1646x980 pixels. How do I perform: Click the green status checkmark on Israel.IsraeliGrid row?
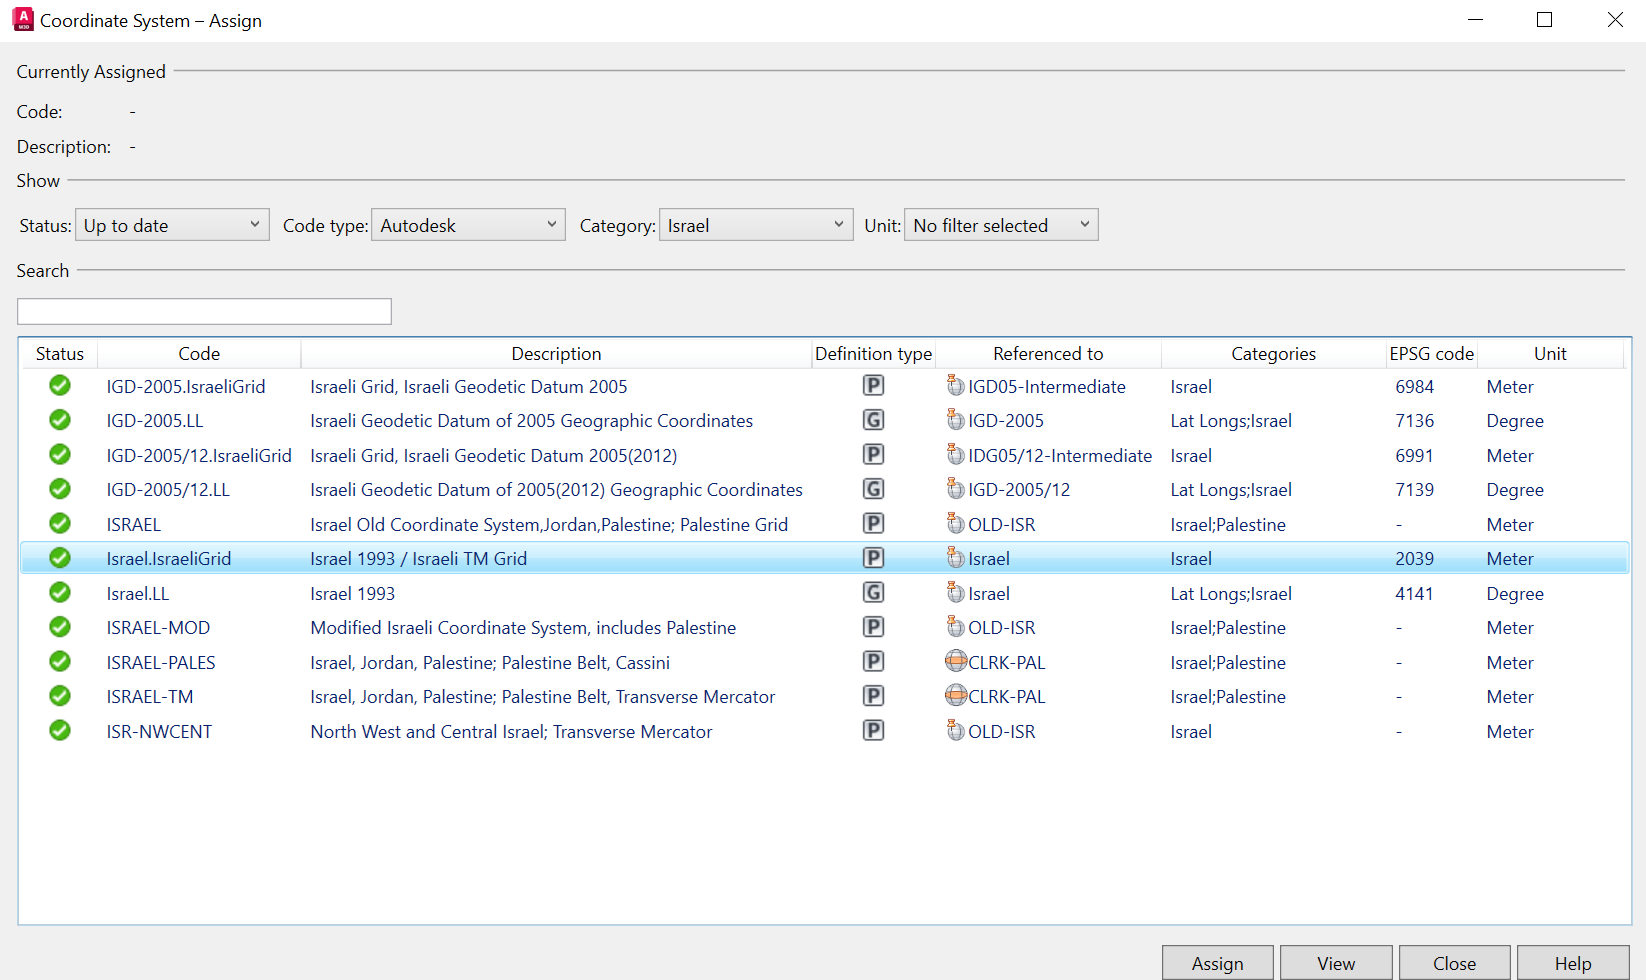(x=59, y=558)
